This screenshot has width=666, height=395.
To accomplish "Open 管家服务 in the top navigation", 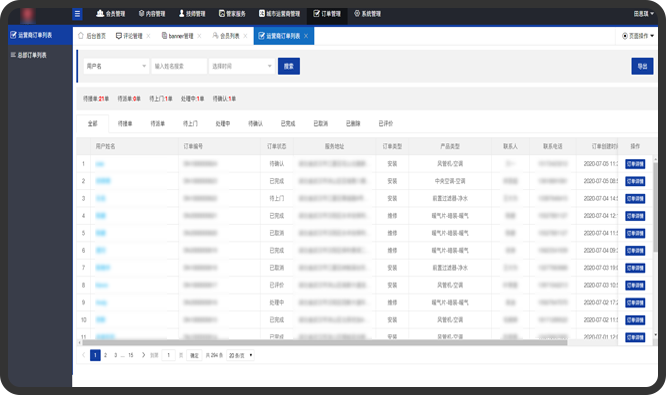I will click(x=232, y=14).
